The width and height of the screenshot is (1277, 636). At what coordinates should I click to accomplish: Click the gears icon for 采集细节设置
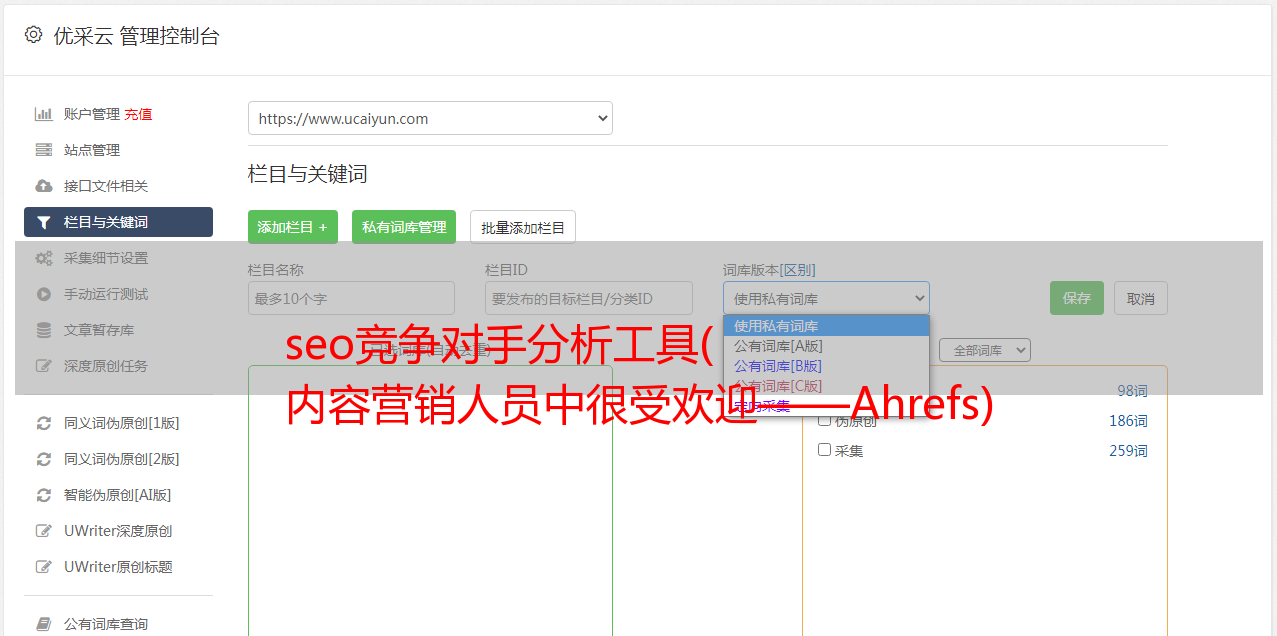43,258
